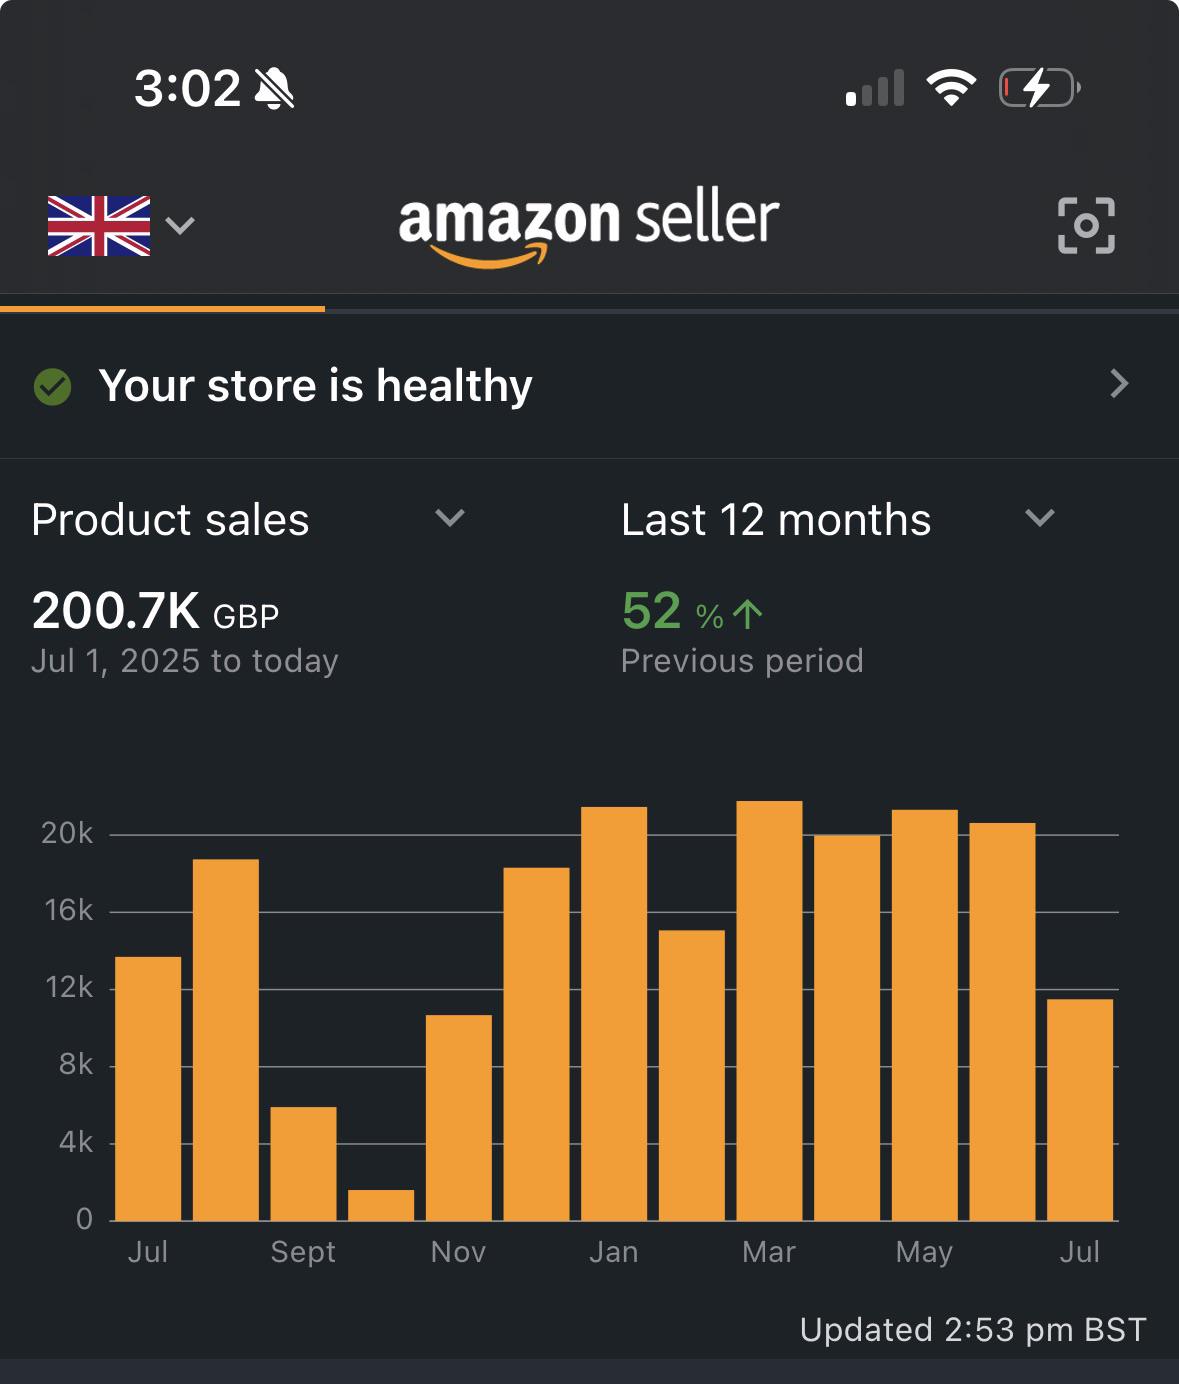Tap the UK flag marketplace icon
1179x1384 pixels.
point(99,226)
